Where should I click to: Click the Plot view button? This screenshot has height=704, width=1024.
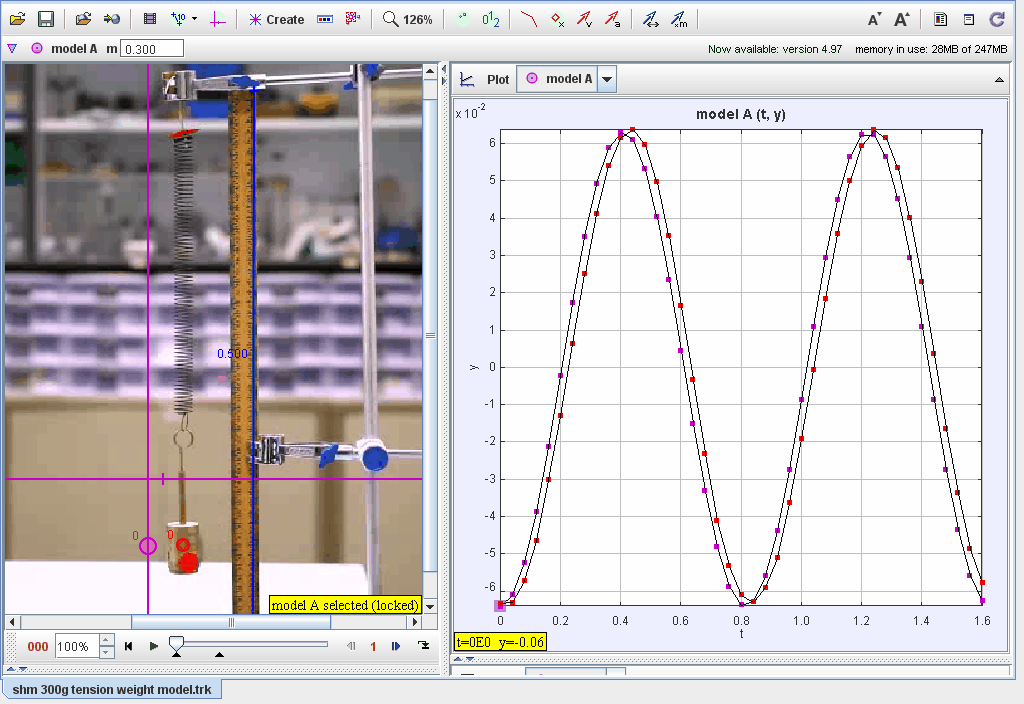pos(485,79)
